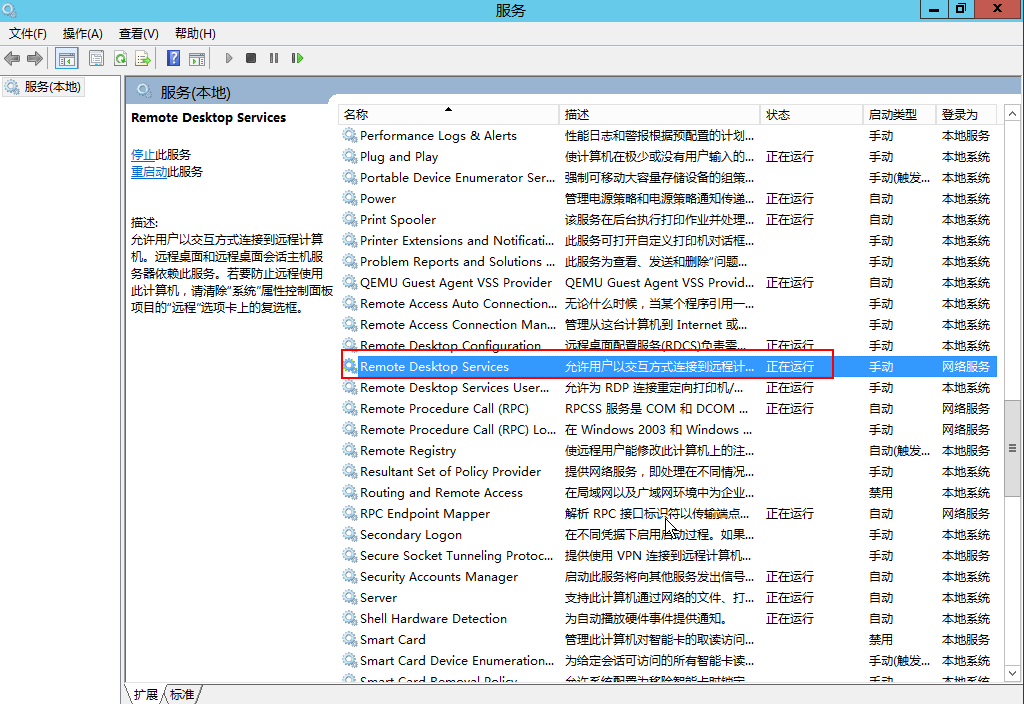Sort by the 名称 column header
Screen dimensions: 1024x704
point(448,114)
